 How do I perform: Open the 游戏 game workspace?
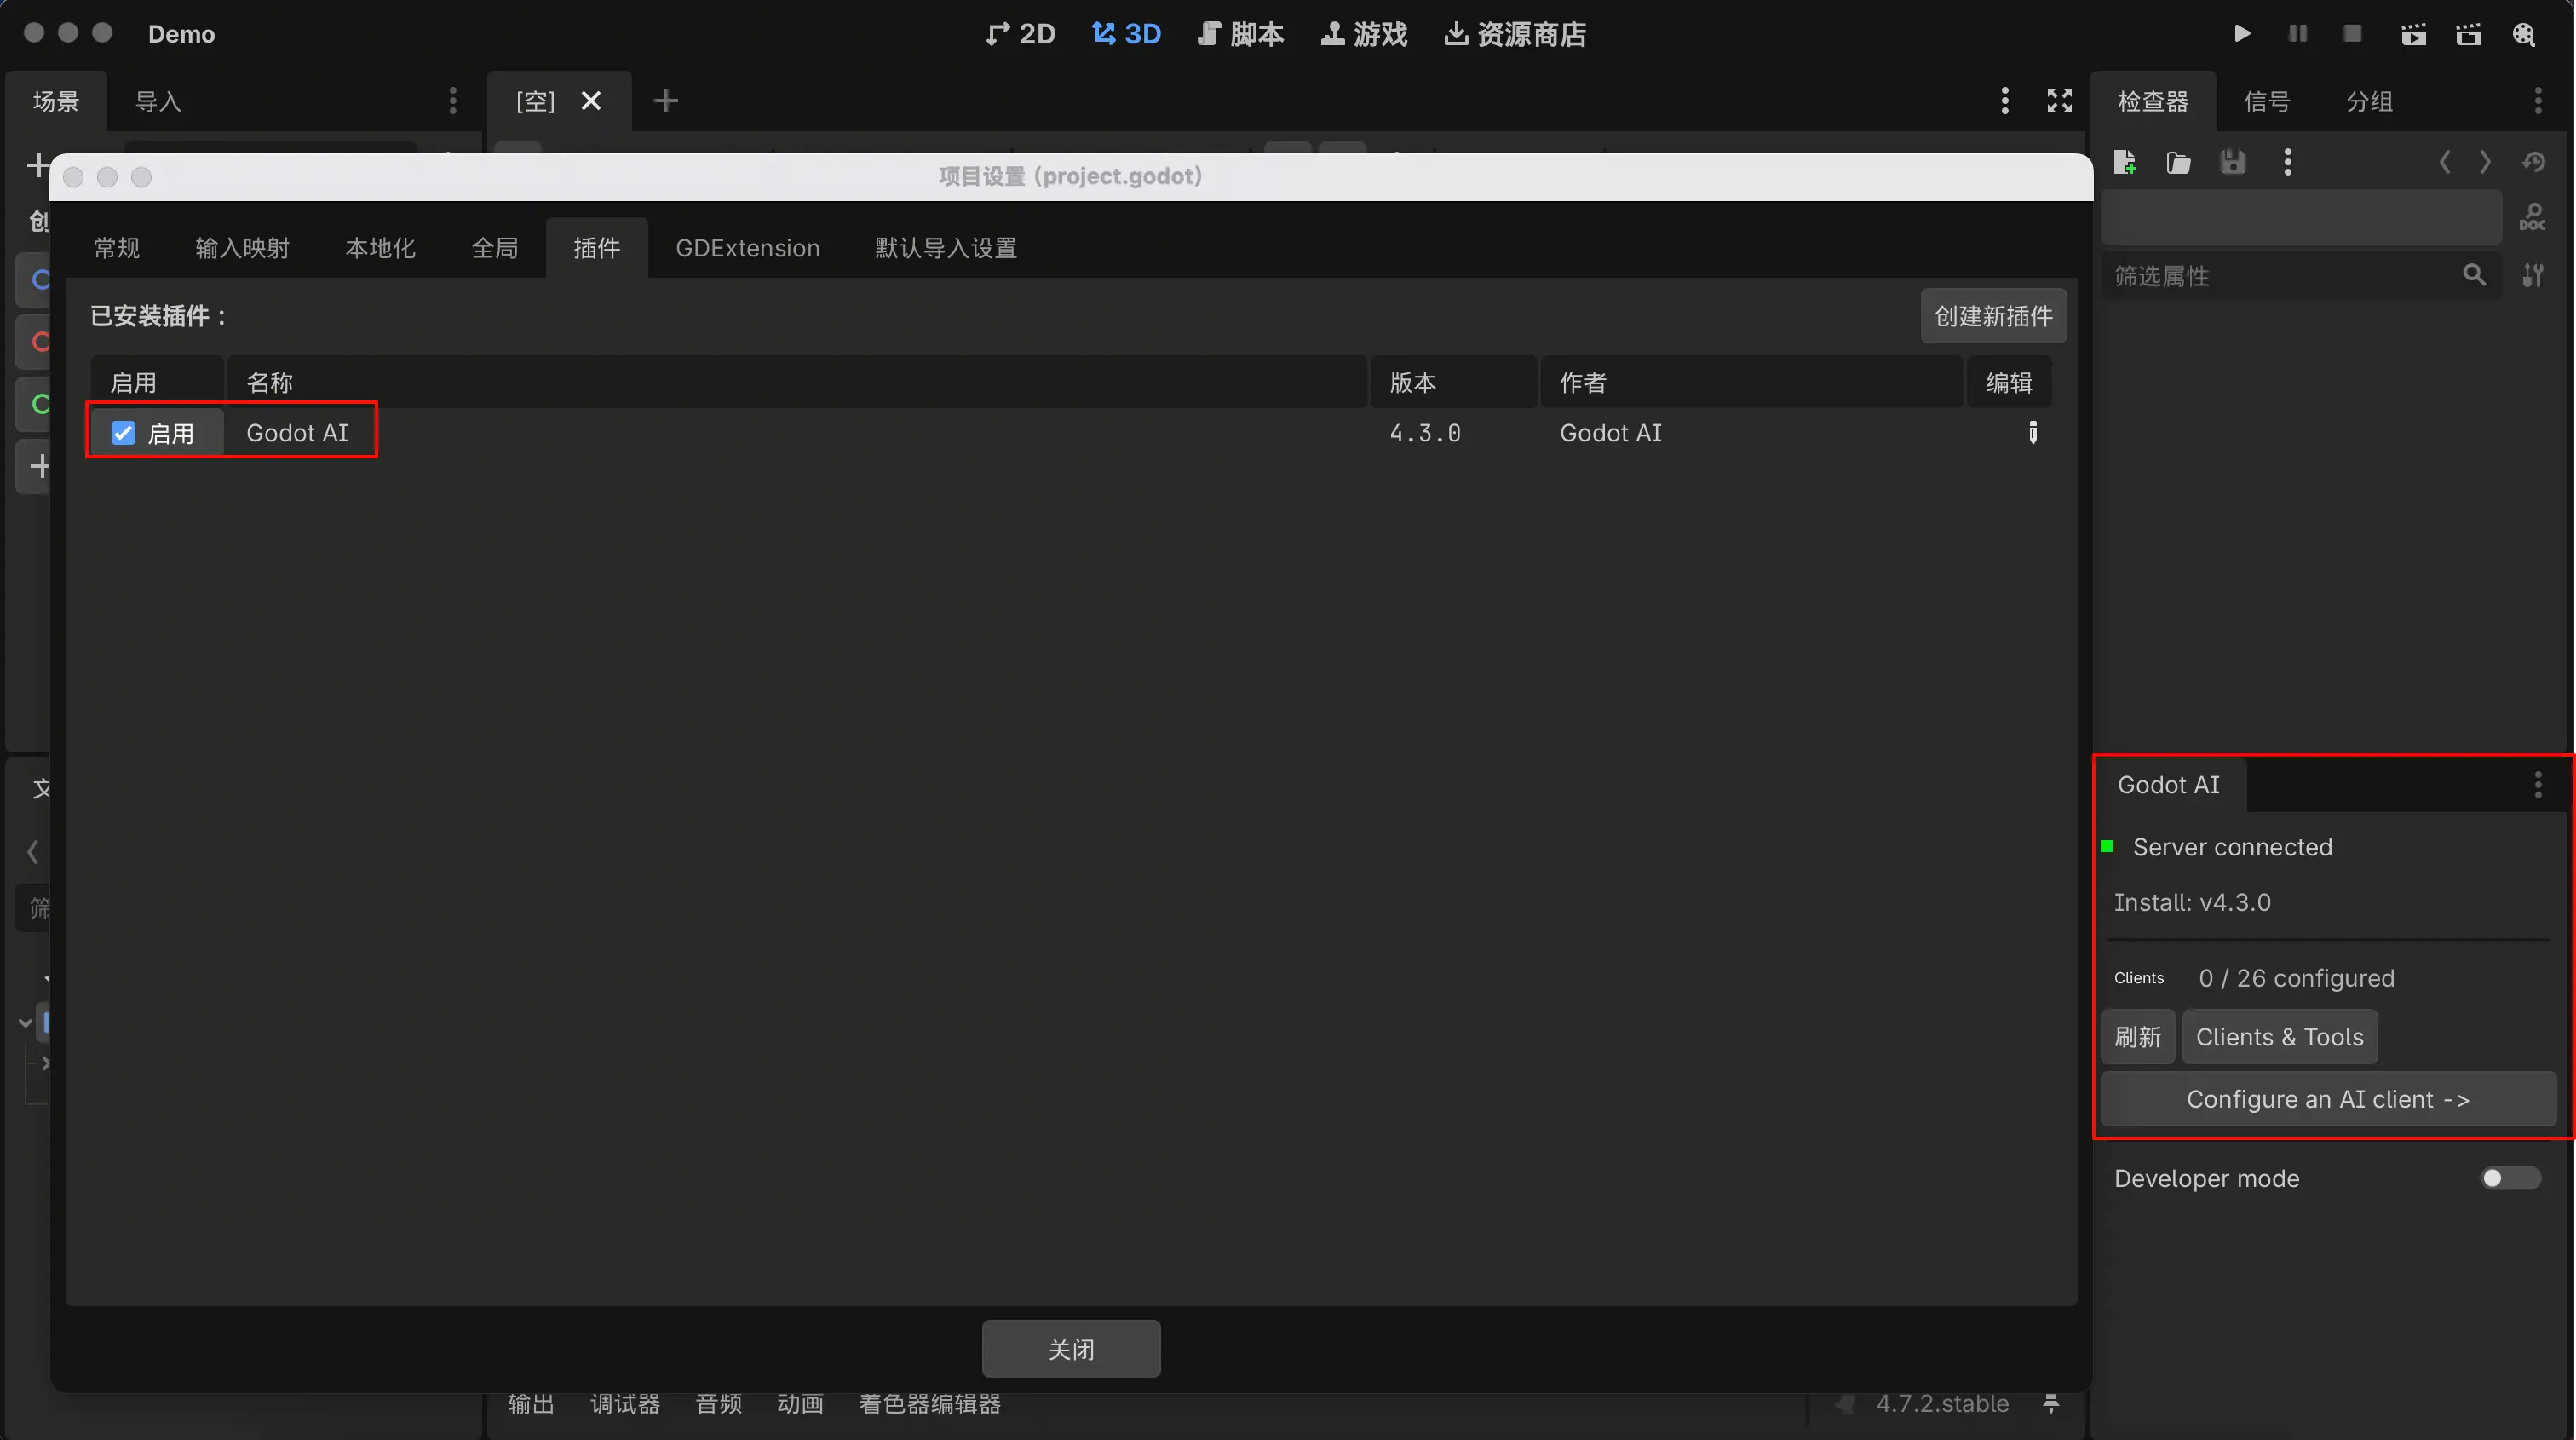pos(1364,34)
